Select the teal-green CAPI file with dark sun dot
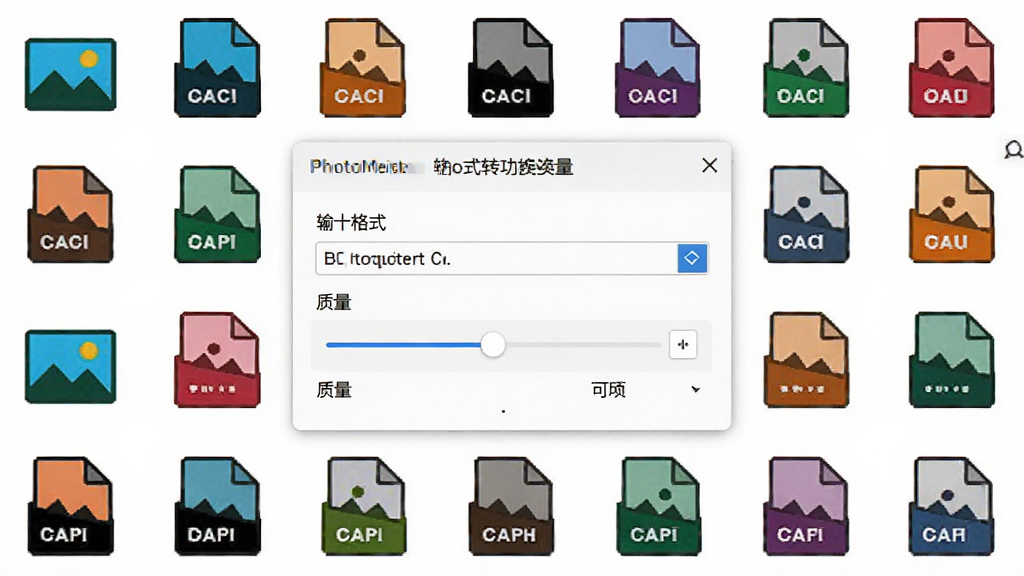Image resolution: width=1024 pixels, height=576 pixels. click(x=658, y=506)
